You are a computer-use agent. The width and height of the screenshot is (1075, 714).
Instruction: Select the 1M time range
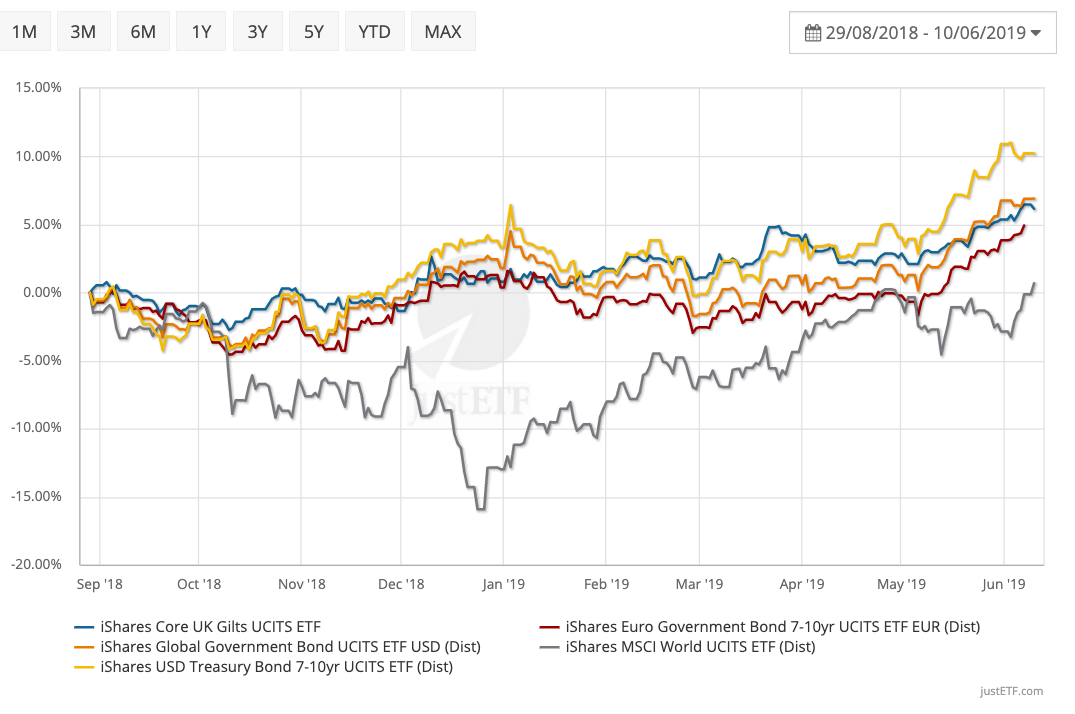coord(24,31)
